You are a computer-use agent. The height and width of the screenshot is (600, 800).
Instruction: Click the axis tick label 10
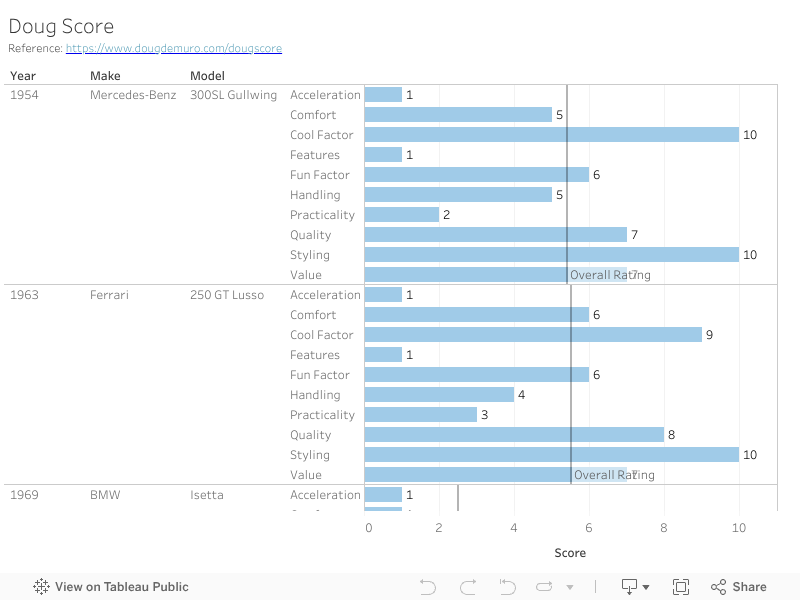pos(739,528)
